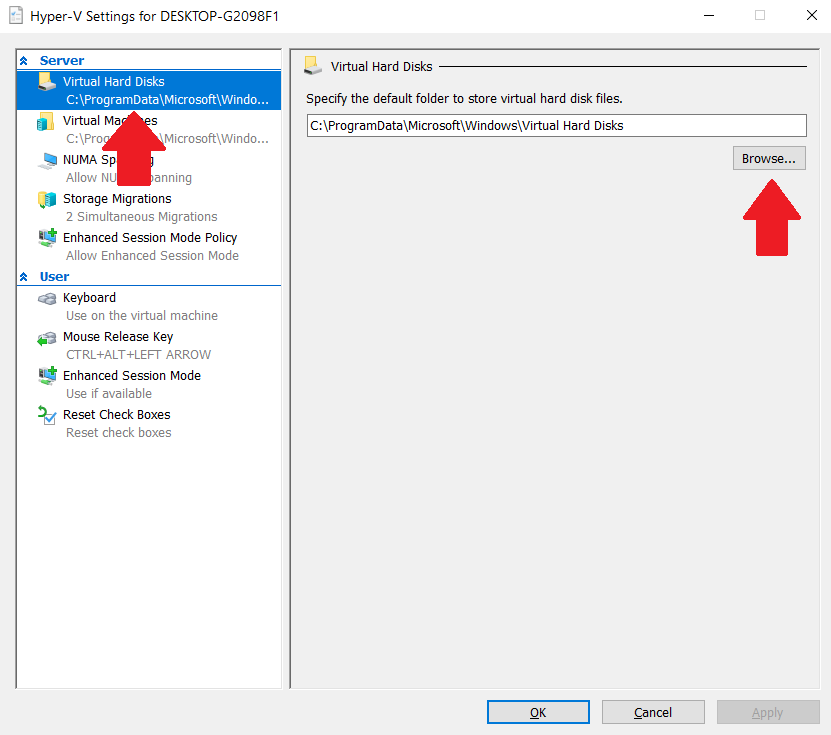The image size is (831, 735).
Task: Click the '2 Simultaneous Migrations' text
Action: coord(142,217)
